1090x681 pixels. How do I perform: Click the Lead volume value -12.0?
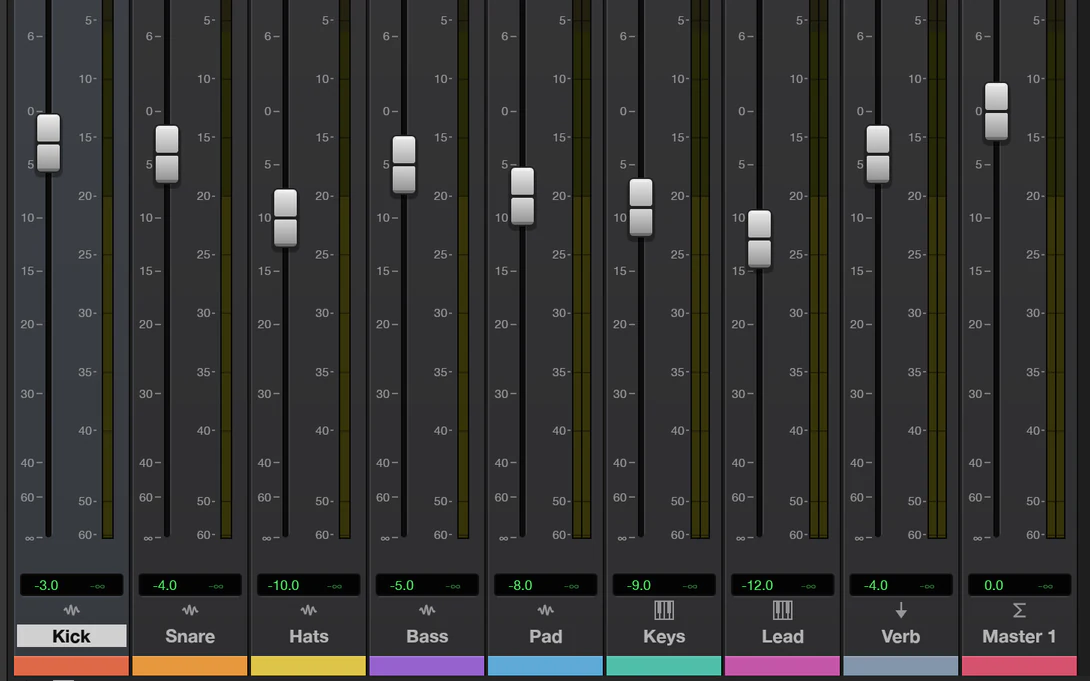click(758, 585)
